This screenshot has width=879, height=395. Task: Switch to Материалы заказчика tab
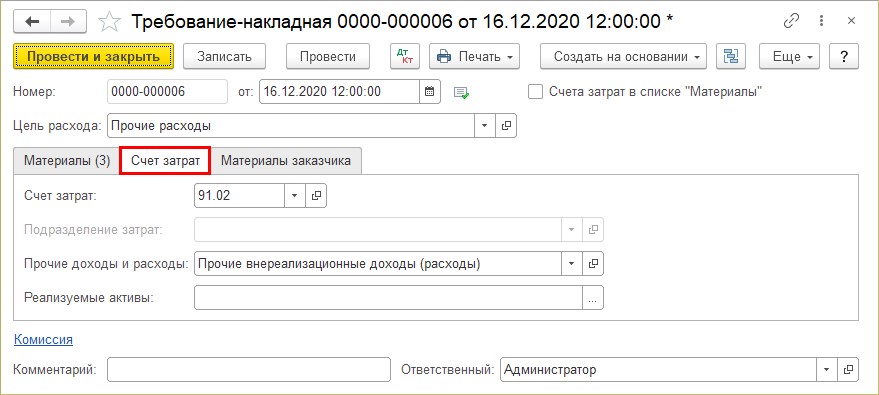[x=286, y=161]
